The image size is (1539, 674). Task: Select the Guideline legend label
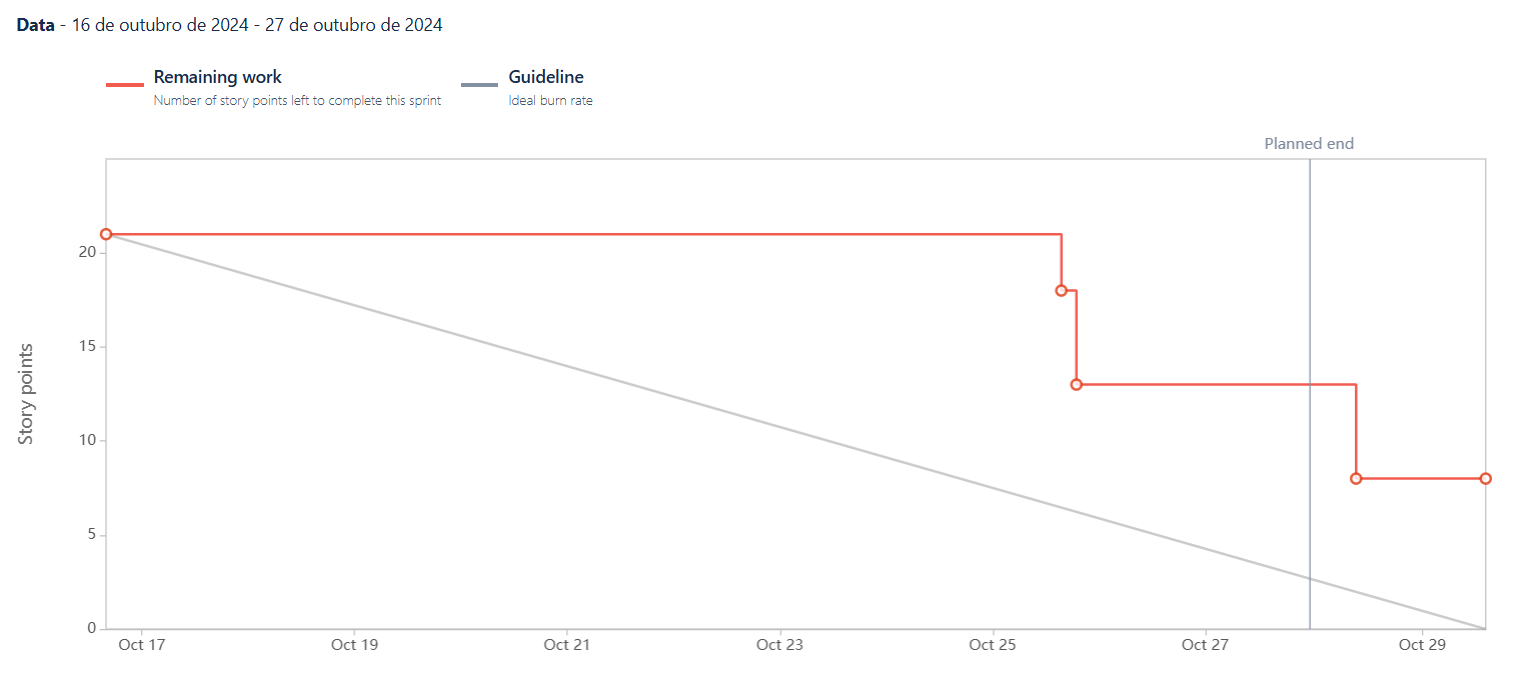546,77
